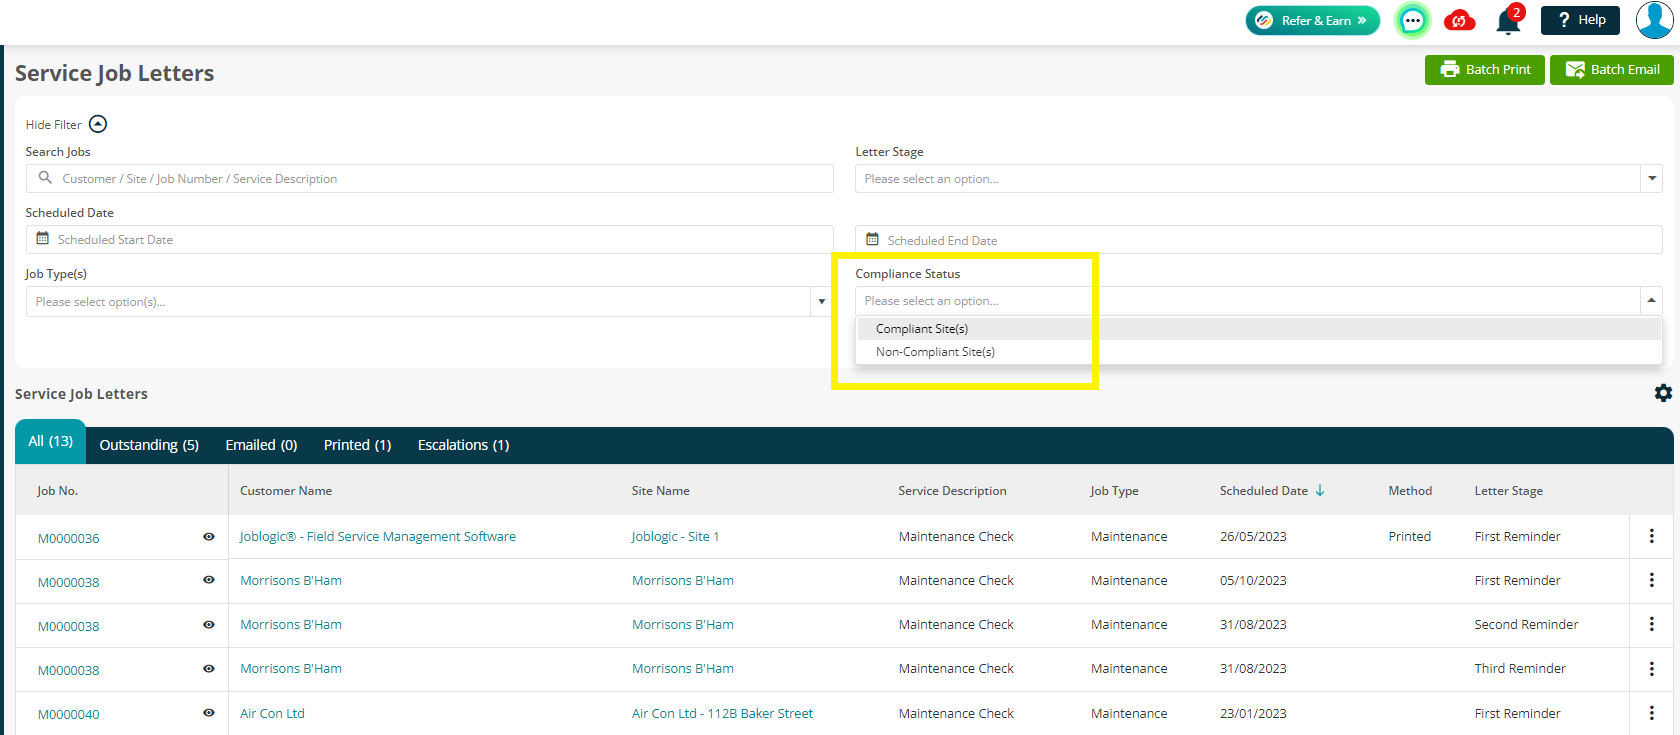This screenshot has width=1680, height=735.
Task: Click the Search Jobs input field
Action: (x=429, y=179)
